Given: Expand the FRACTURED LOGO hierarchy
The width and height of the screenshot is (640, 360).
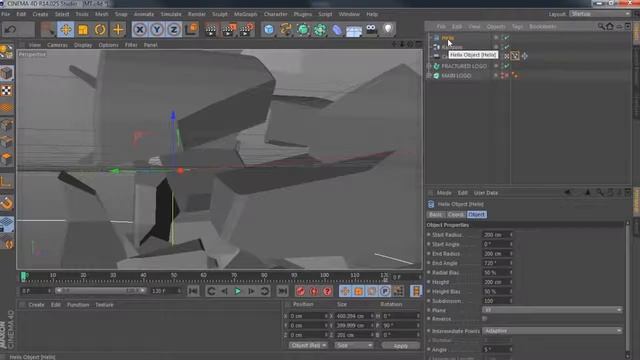Looking at the screenshot, I should [x=429, y=66].
